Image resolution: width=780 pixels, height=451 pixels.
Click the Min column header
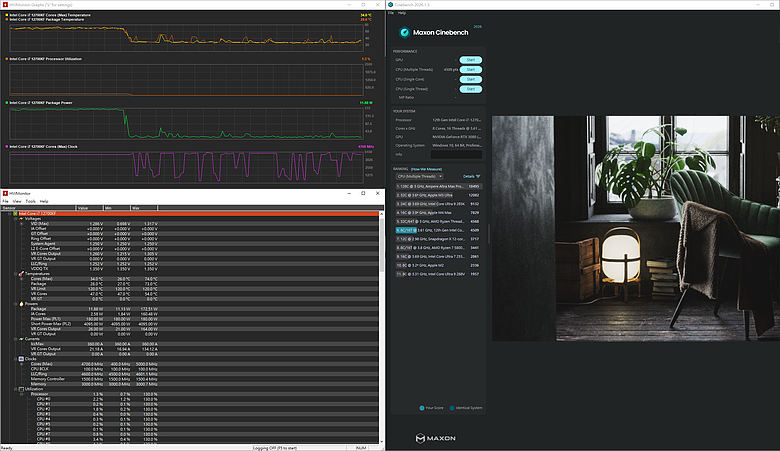(116, 208)
